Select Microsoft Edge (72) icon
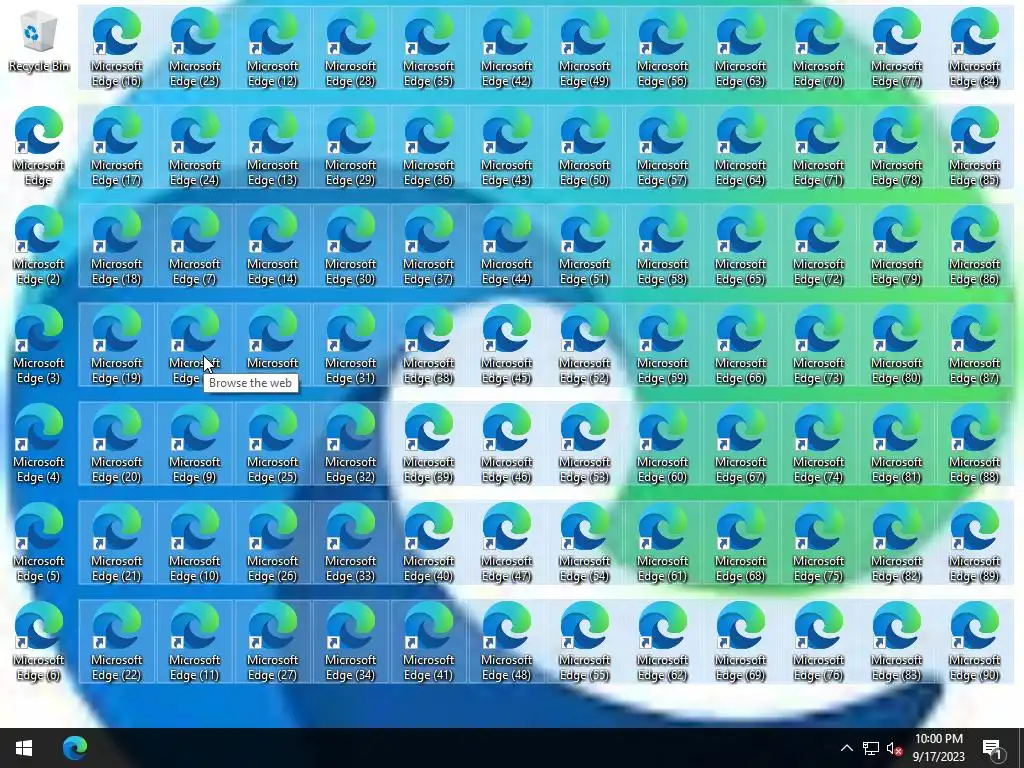The width and height of the screenshot is (1024, 768). [818, 246]
